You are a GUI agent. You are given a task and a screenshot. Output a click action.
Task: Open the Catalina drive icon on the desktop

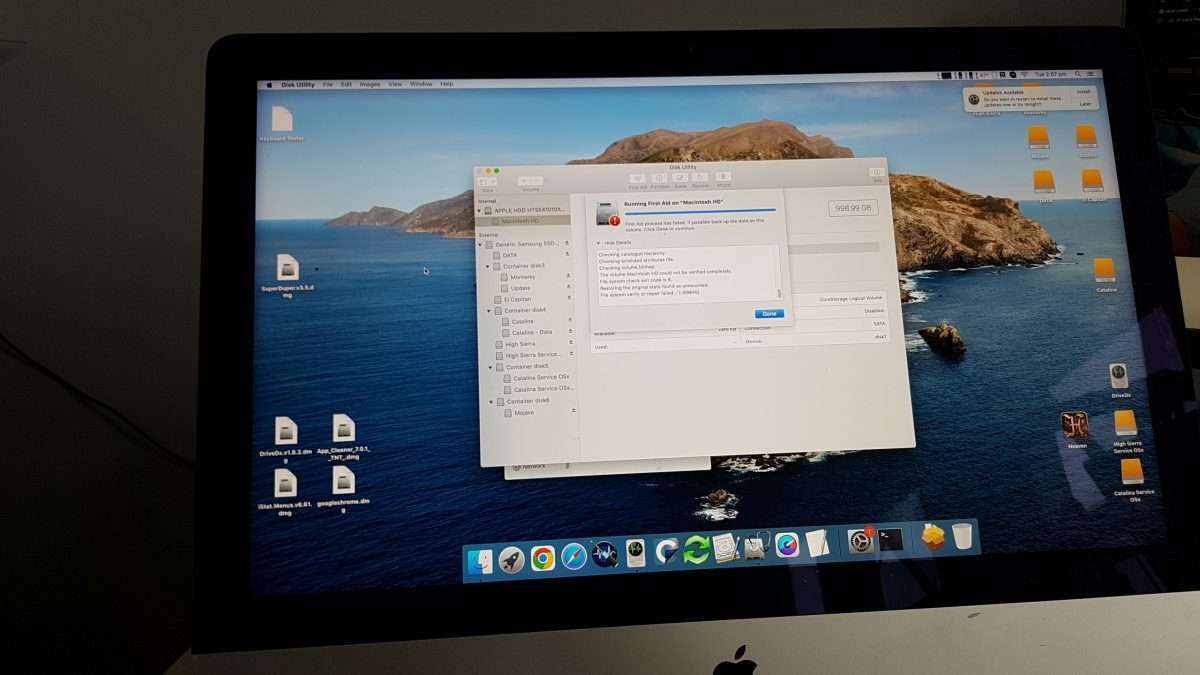1104,268
